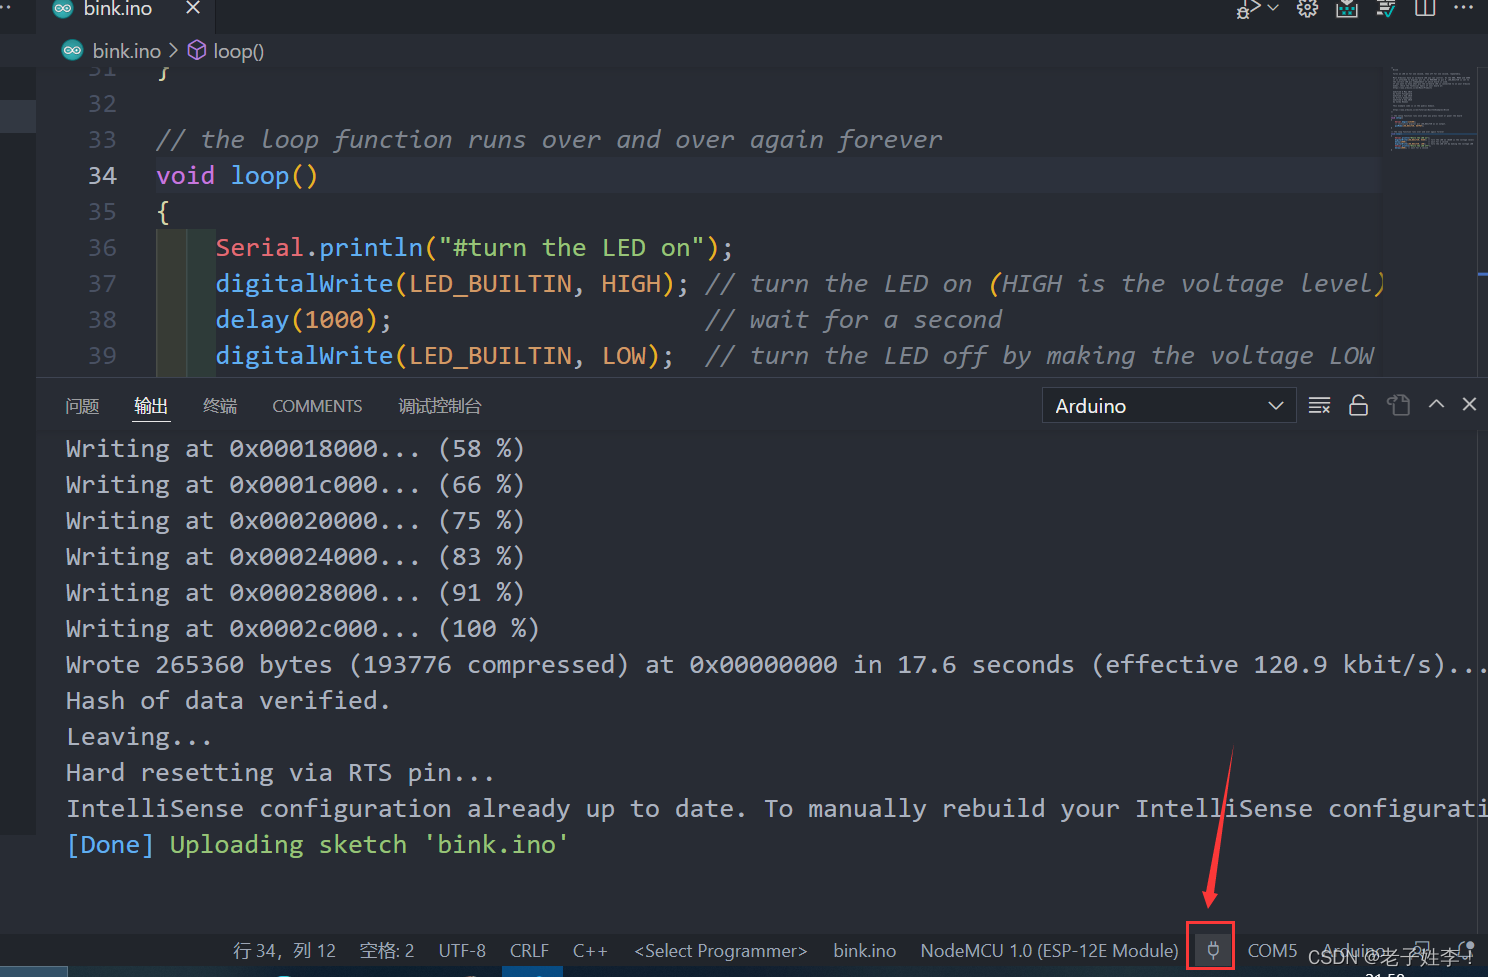Toggle output auto-scroll lock icon

click(1358, 405)
